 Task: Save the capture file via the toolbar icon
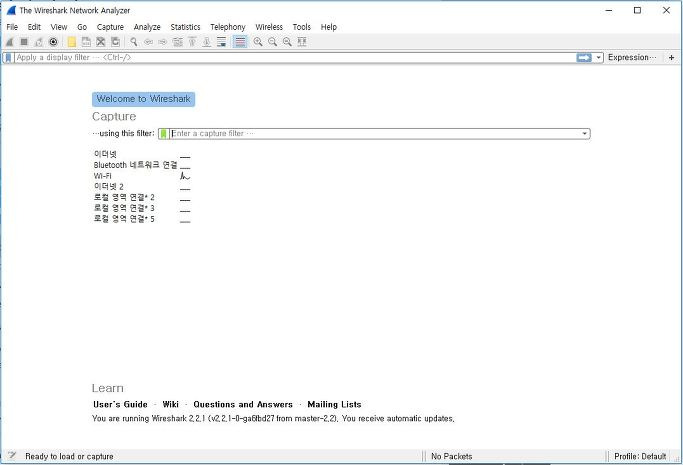86,42
